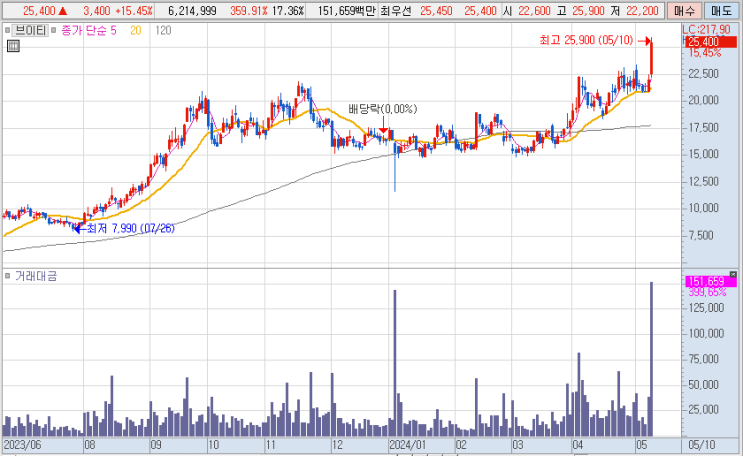This screenshot has width=743, height=456.
Task: Open the grid chart icon below 브이티
Action: (13, 46)
